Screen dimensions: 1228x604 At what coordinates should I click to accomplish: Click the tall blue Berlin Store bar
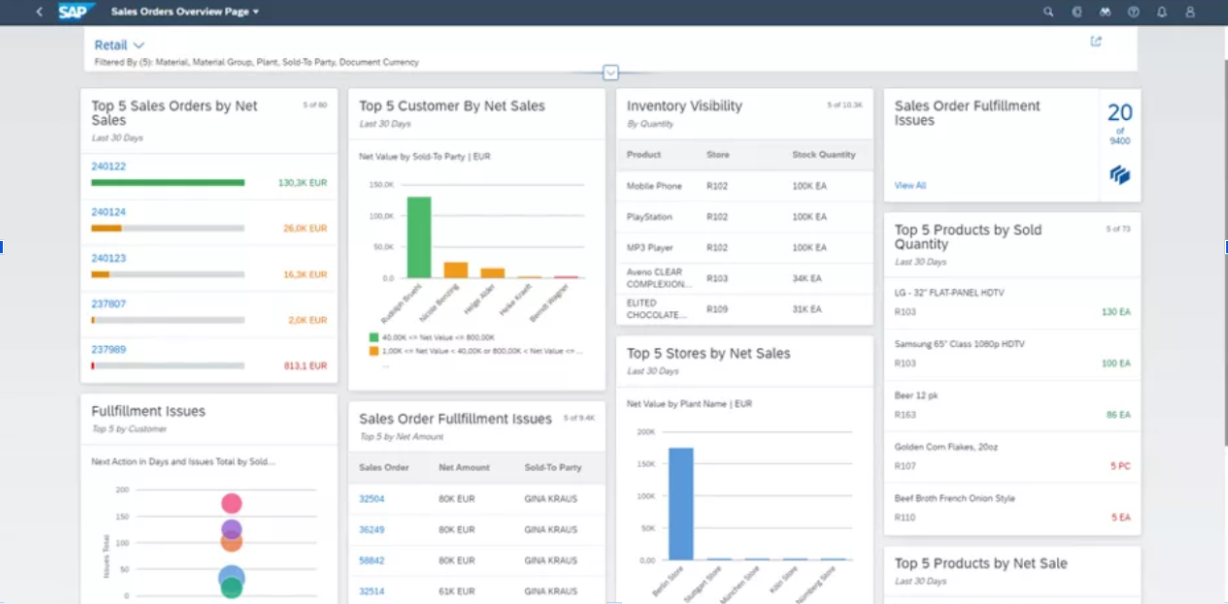click(x=681, y=503)
